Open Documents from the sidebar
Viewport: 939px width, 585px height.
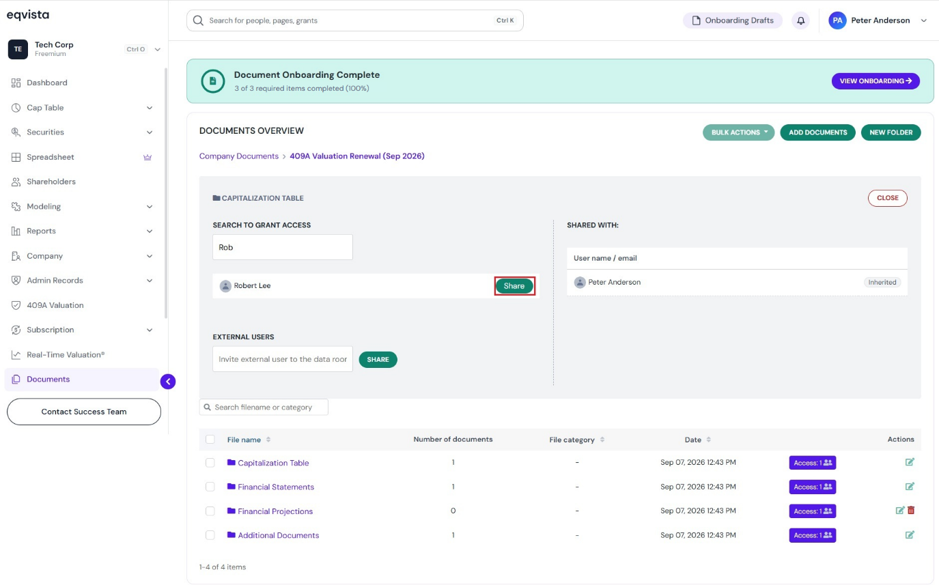click(48, 379)
